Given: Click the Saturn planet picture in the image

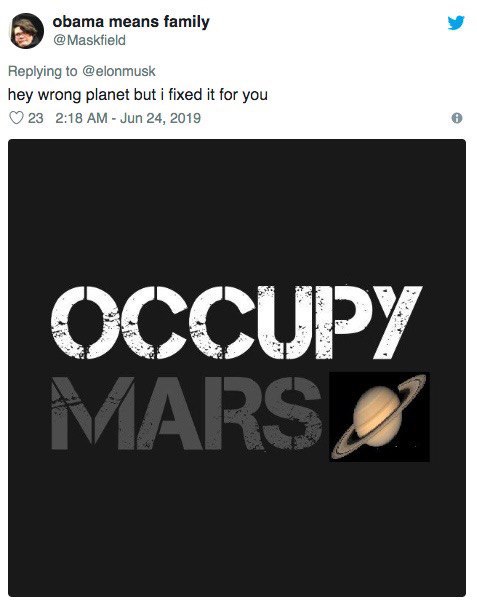Looking at the screenshot, I should (379, 417).
